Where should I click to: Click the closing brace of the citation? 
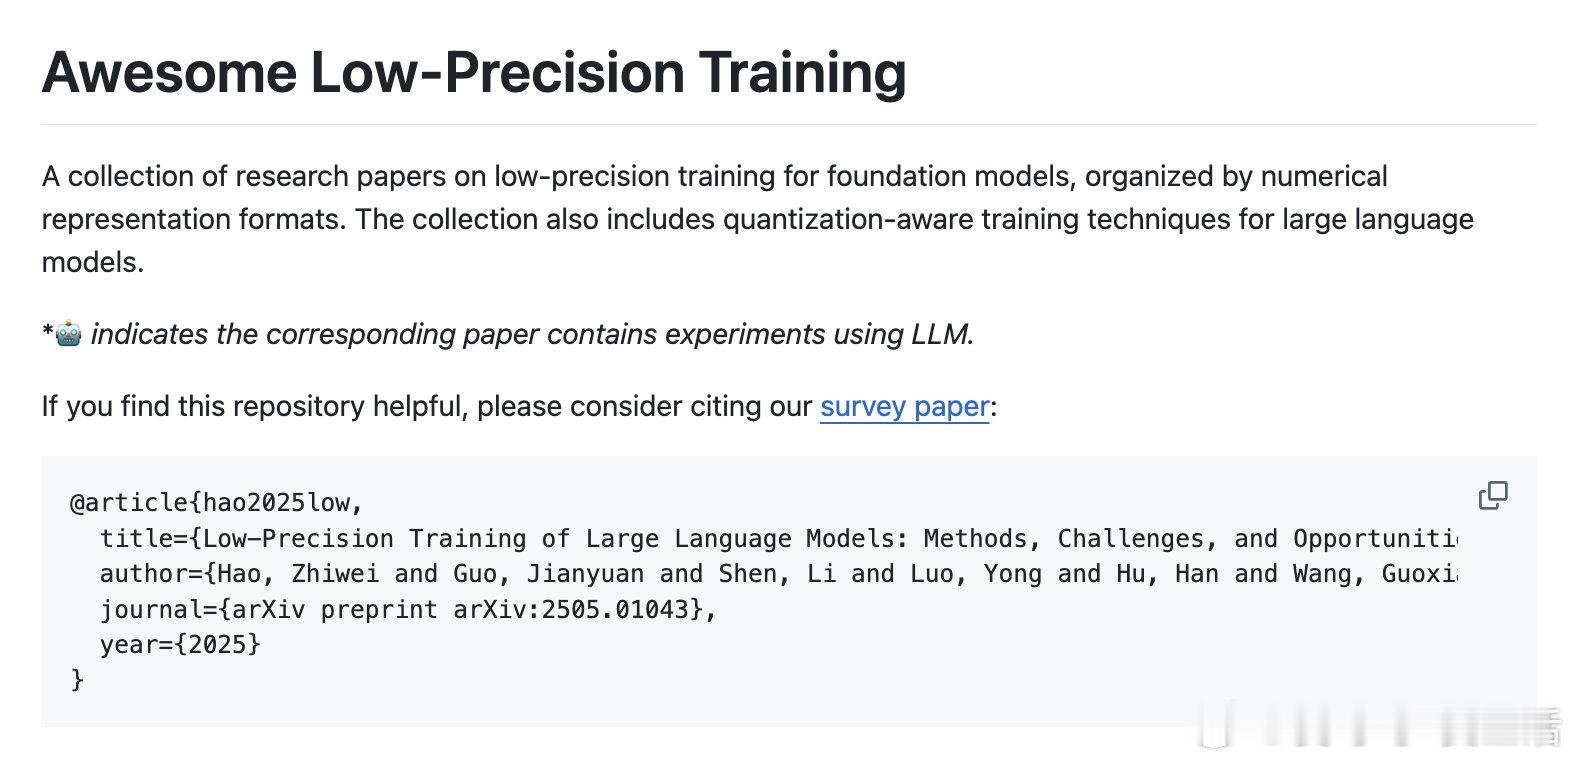click(77, 680)
